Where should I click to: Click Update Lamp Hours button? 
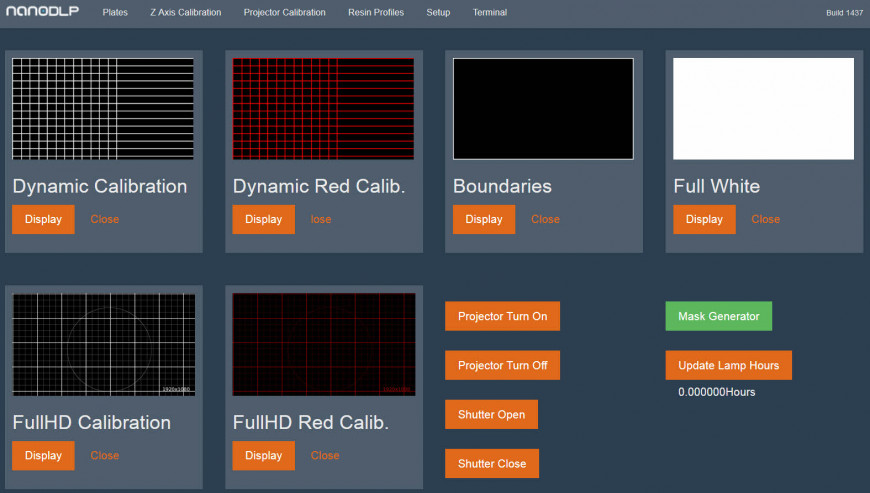[x=728, y=365]
